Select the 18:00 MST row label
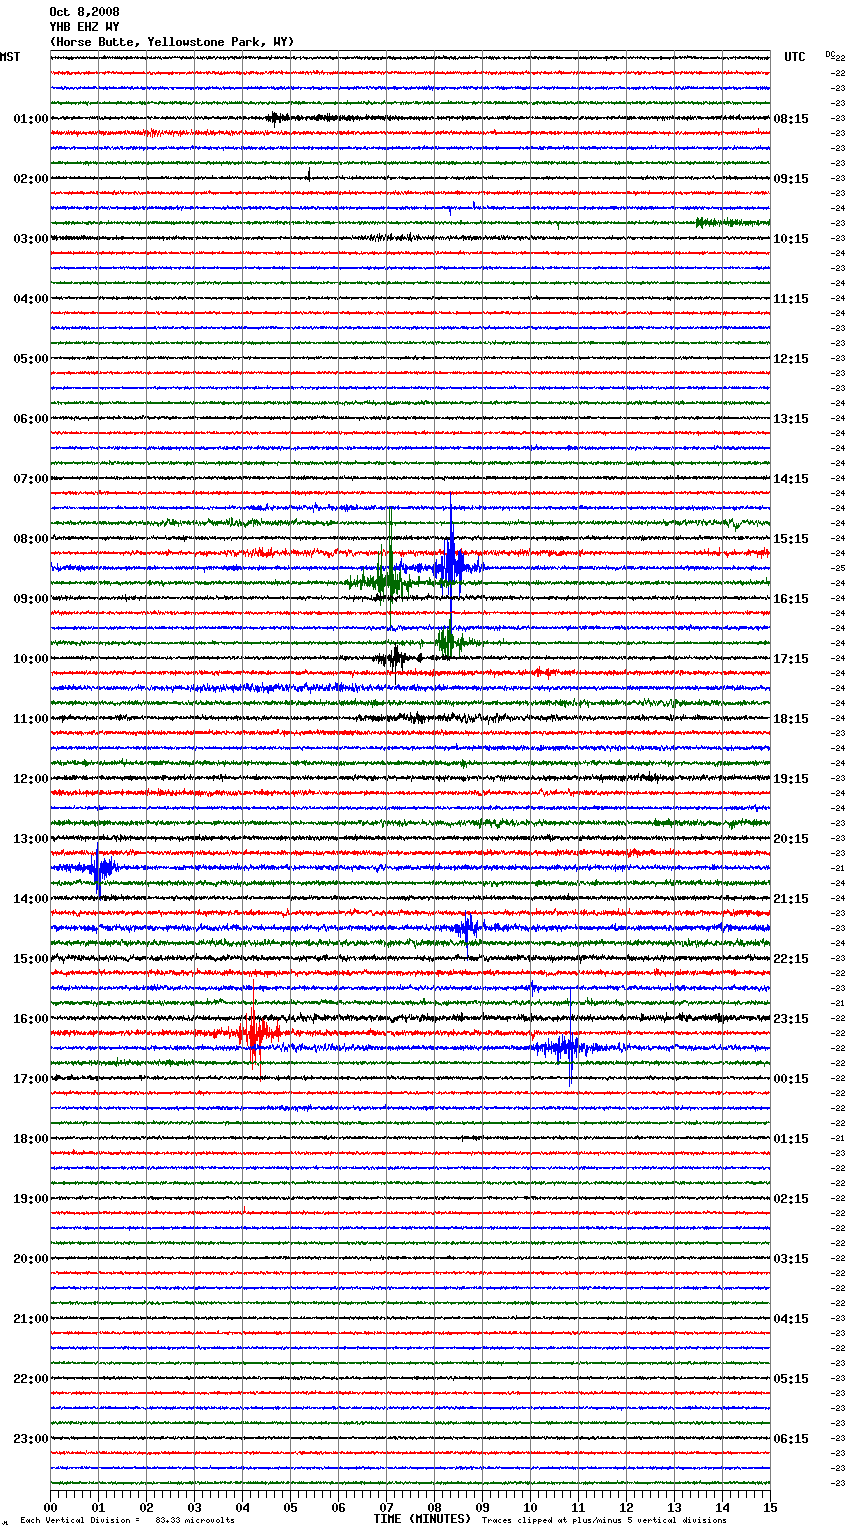 pyautogui.click(x=31, y=1139)
